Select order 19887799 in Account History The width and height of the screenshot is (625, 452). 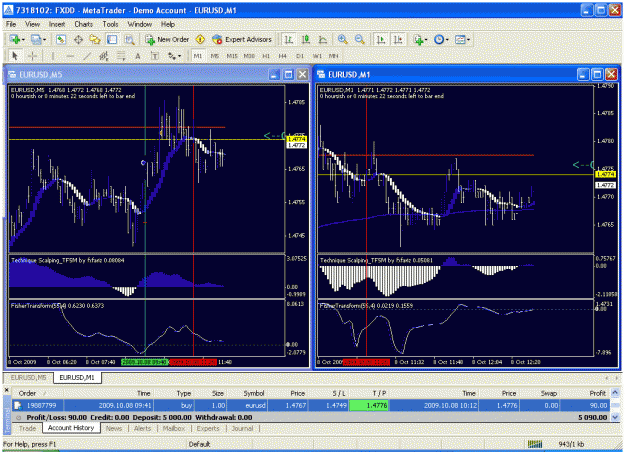311,406
